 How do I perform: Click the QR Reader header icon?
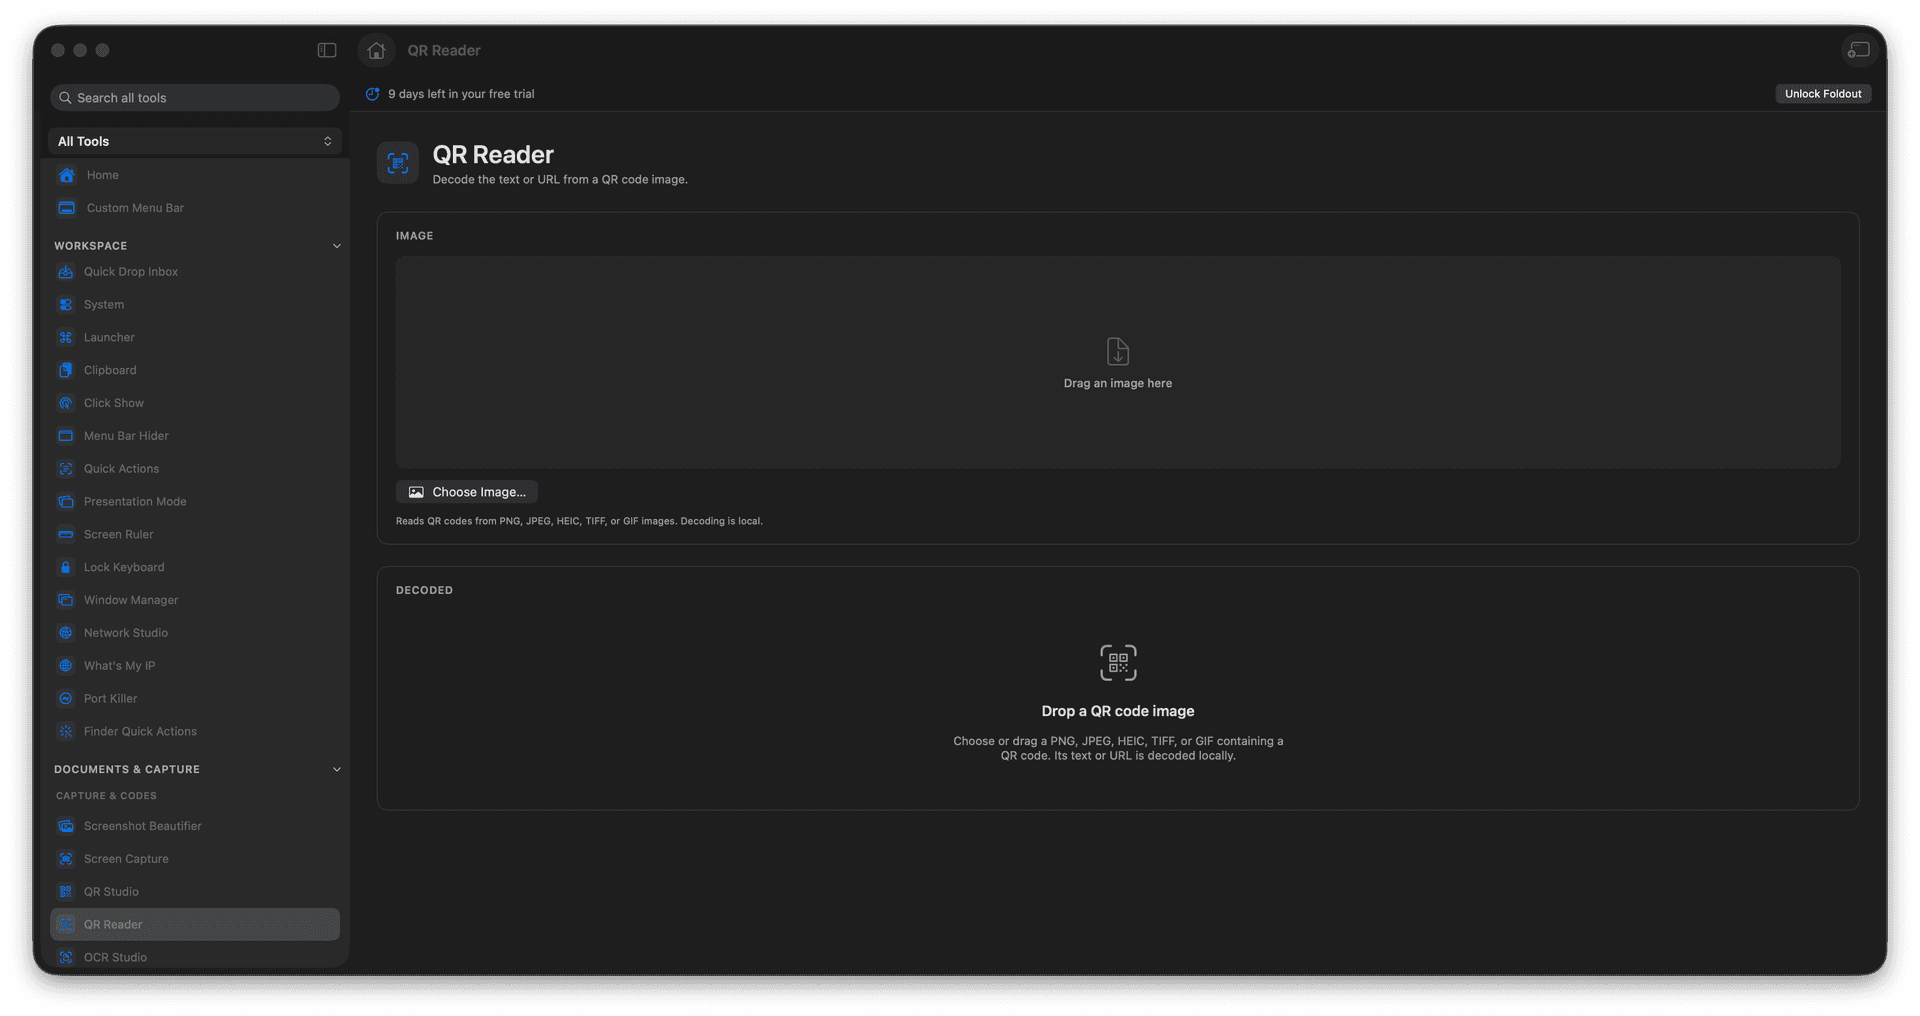[398, 163]
